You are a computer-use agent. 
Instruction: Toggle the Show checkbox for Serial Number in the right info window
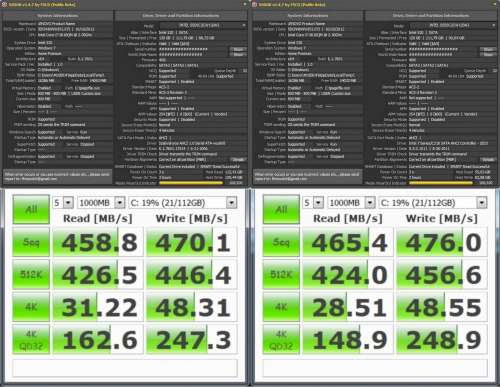(x=488, y=49)
